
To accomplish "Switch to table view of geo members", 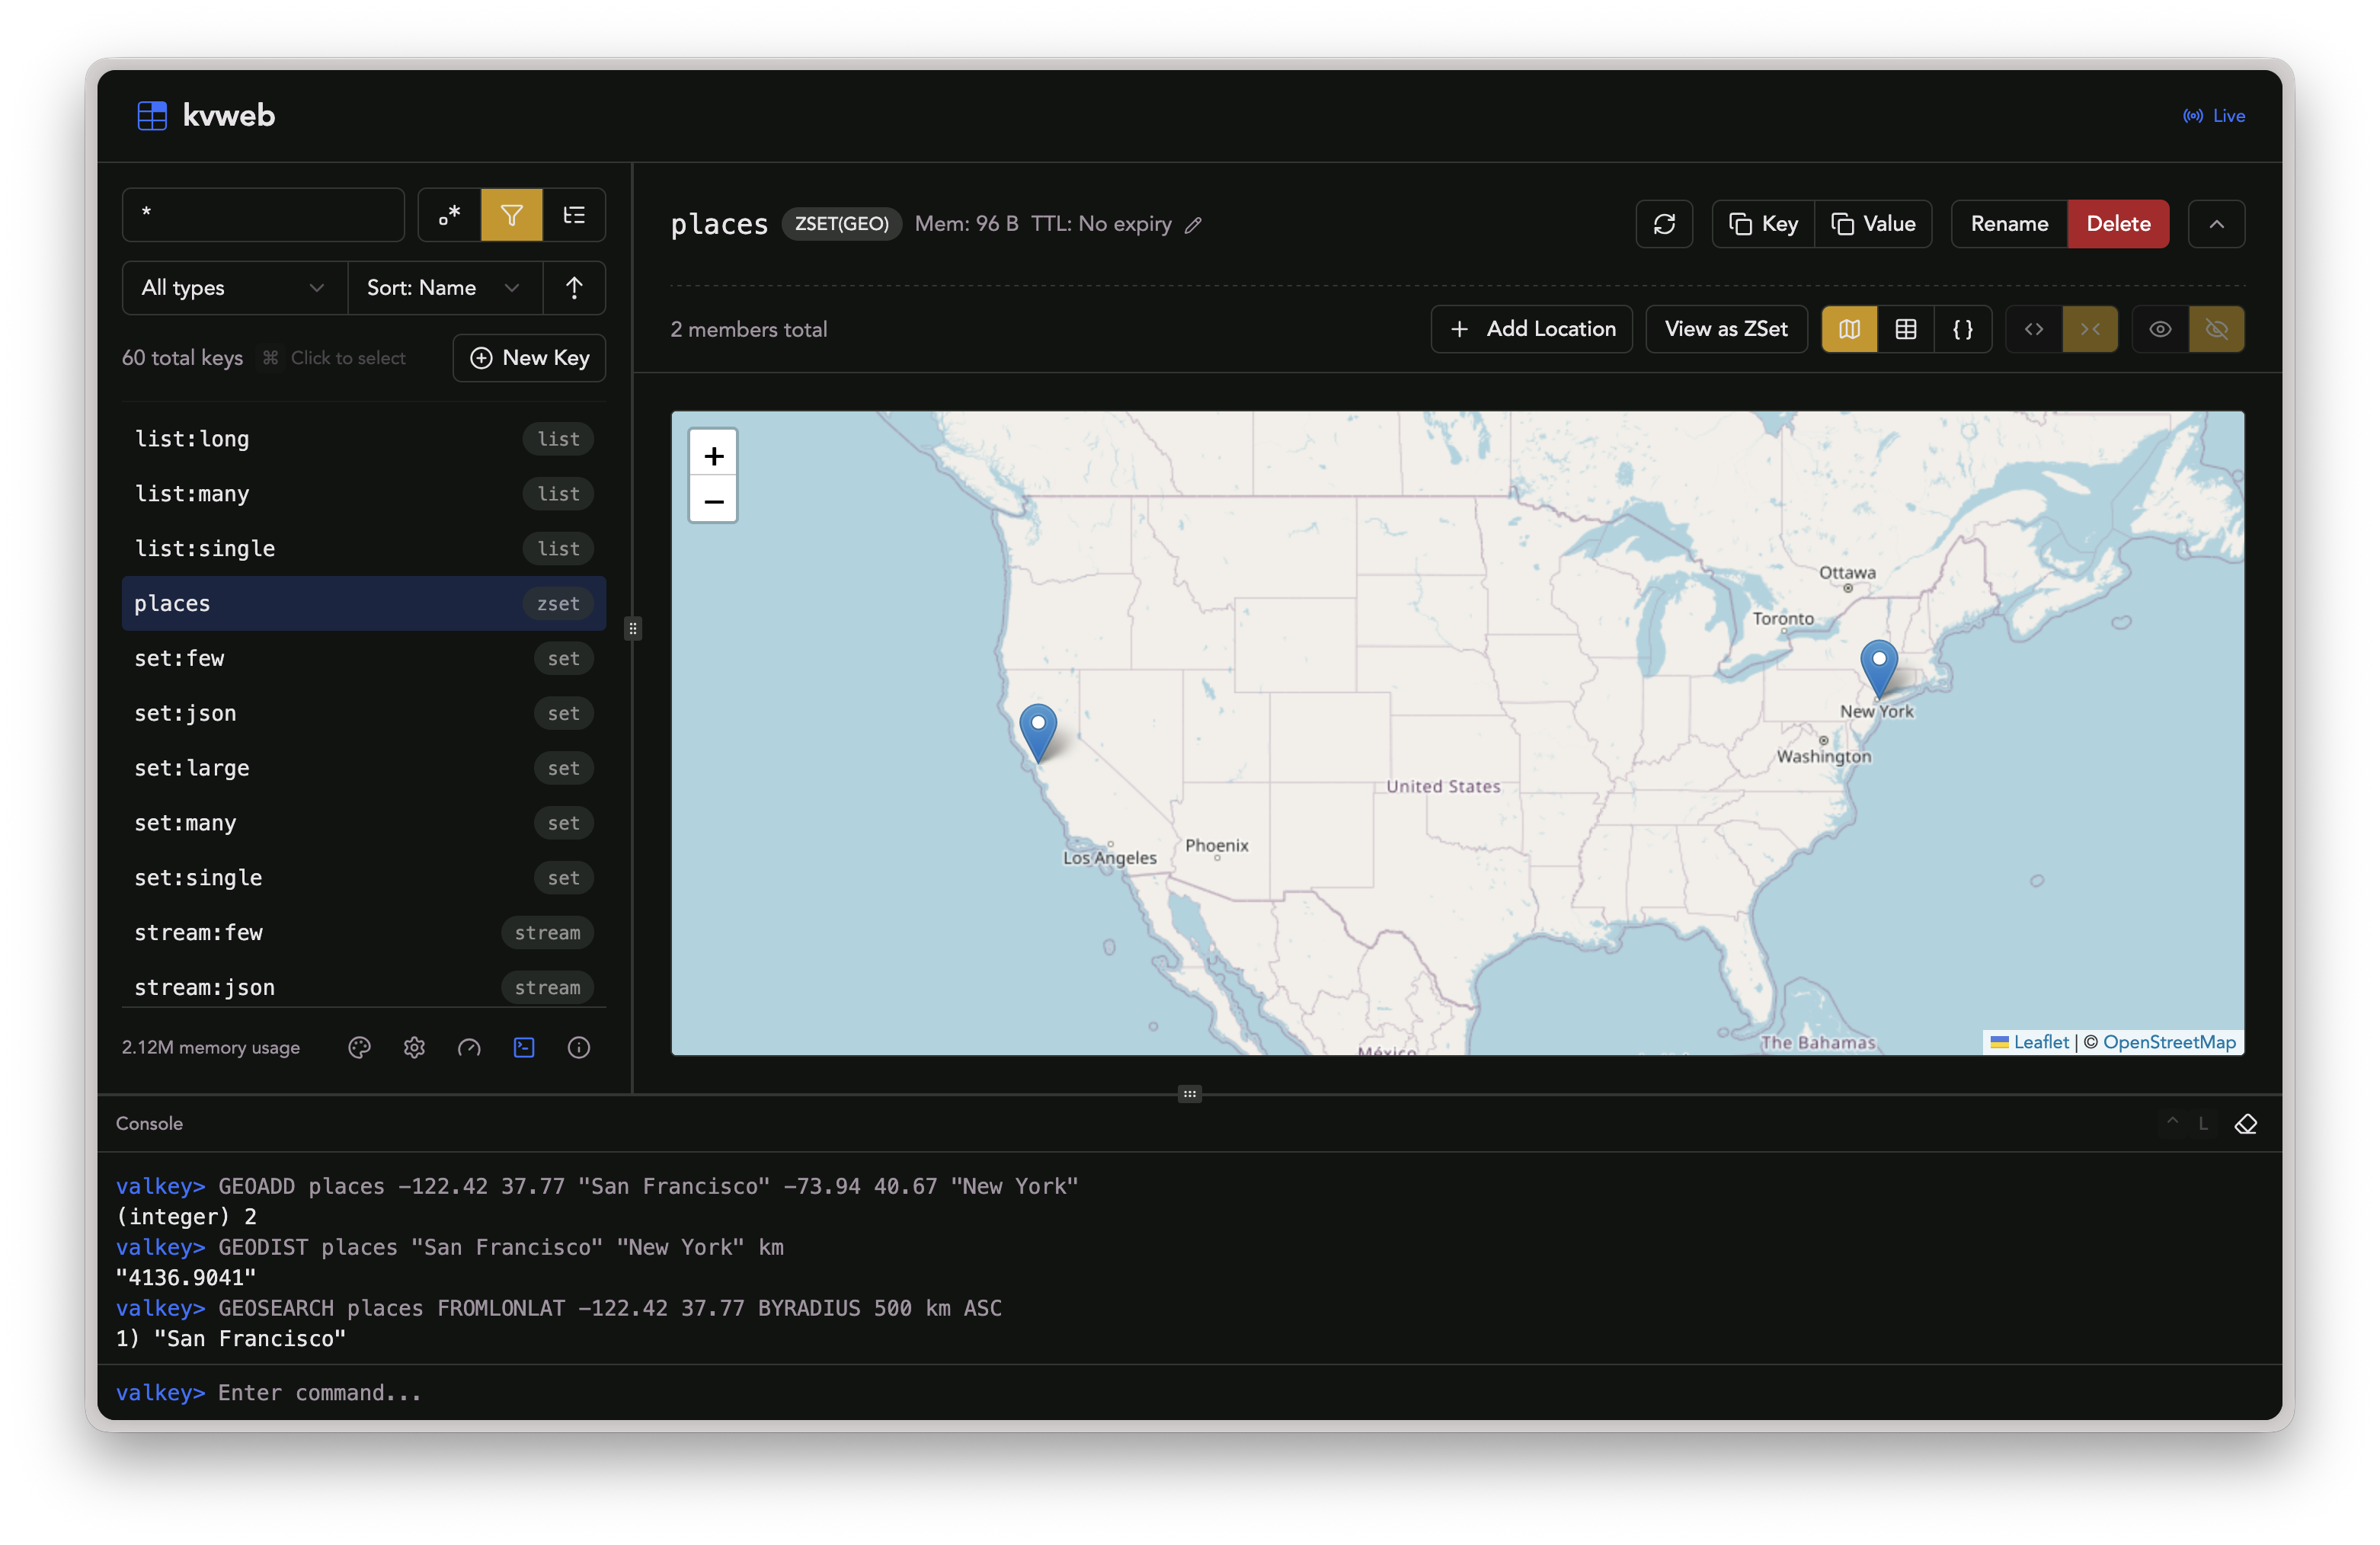I will click(1905, 329).
